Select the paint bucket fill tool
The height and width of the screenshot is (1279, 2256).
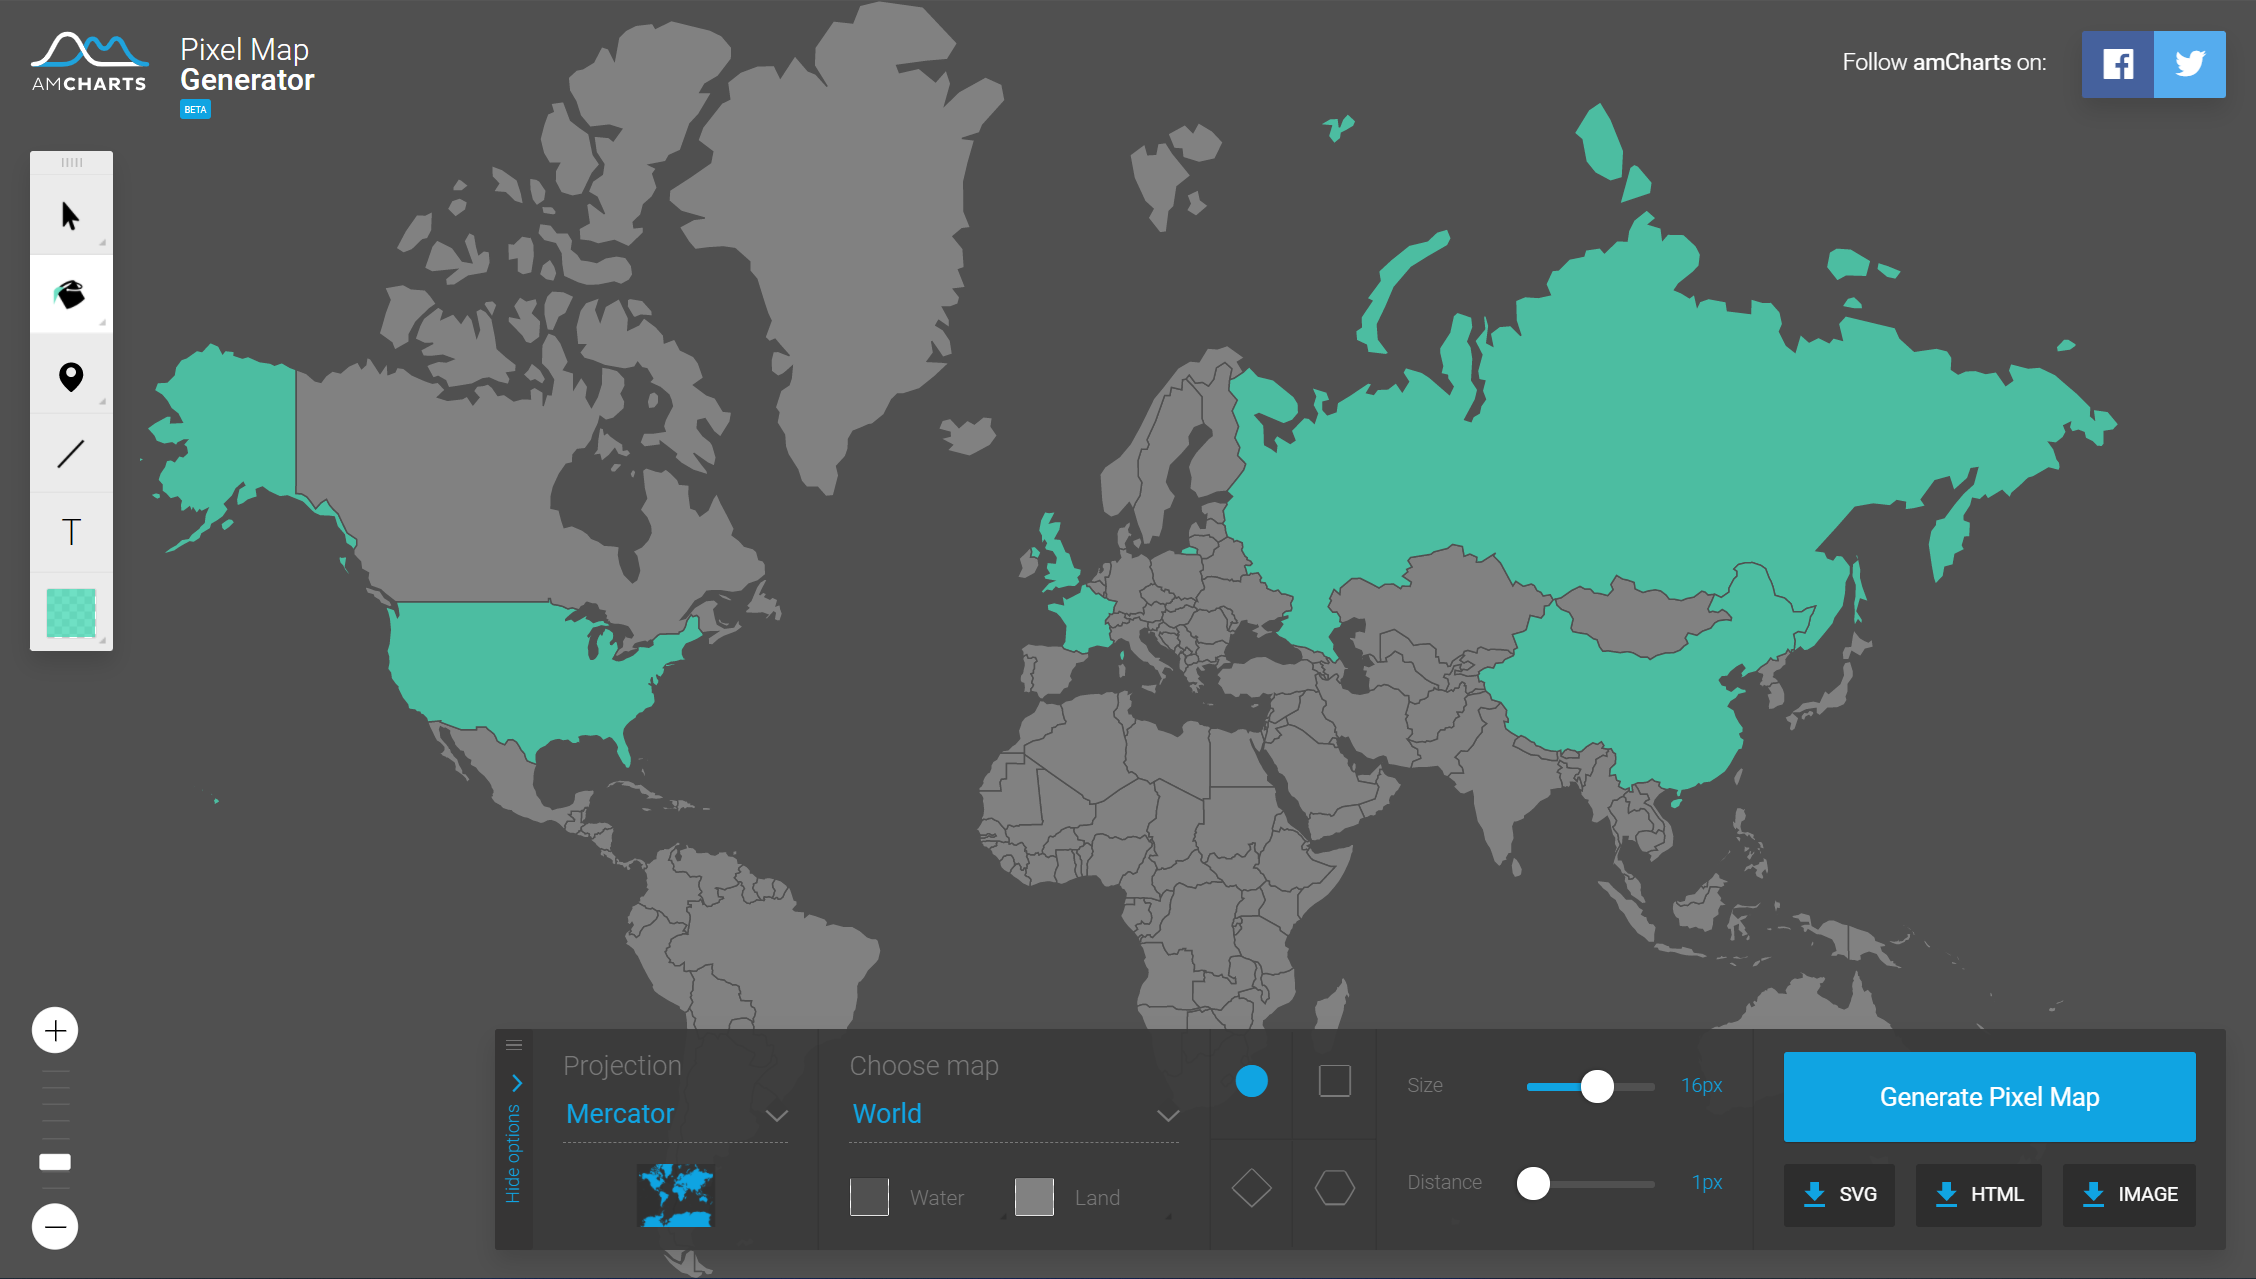(70, 294)
